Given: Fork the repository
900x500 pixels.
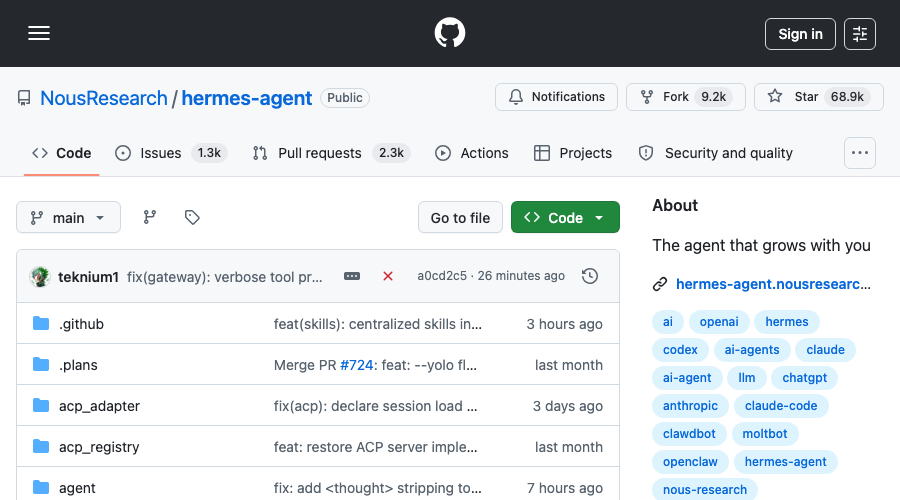Looking at the screenshot, I should click(x=685, y=97).
